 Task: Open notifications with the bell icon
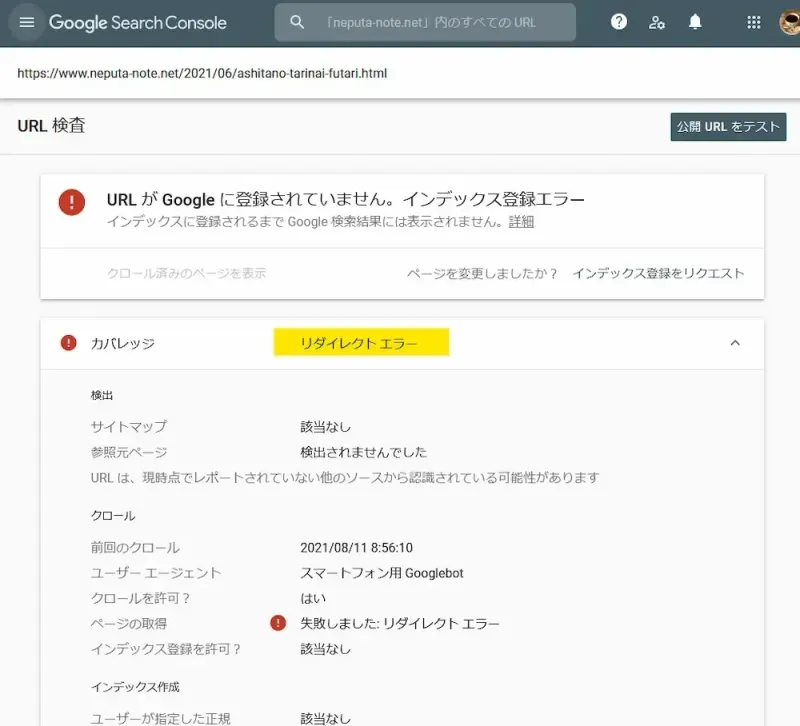pyautogui.click(x=695, y=21)
